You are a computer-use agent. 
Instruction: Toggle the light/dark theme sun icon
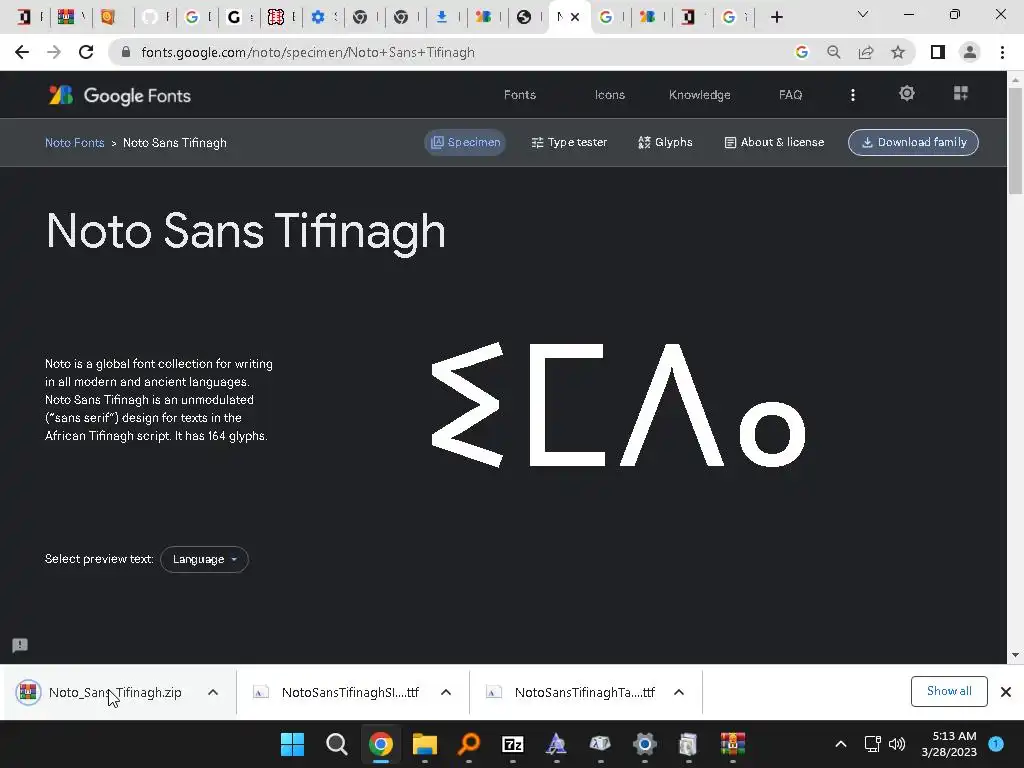(906, 93)
